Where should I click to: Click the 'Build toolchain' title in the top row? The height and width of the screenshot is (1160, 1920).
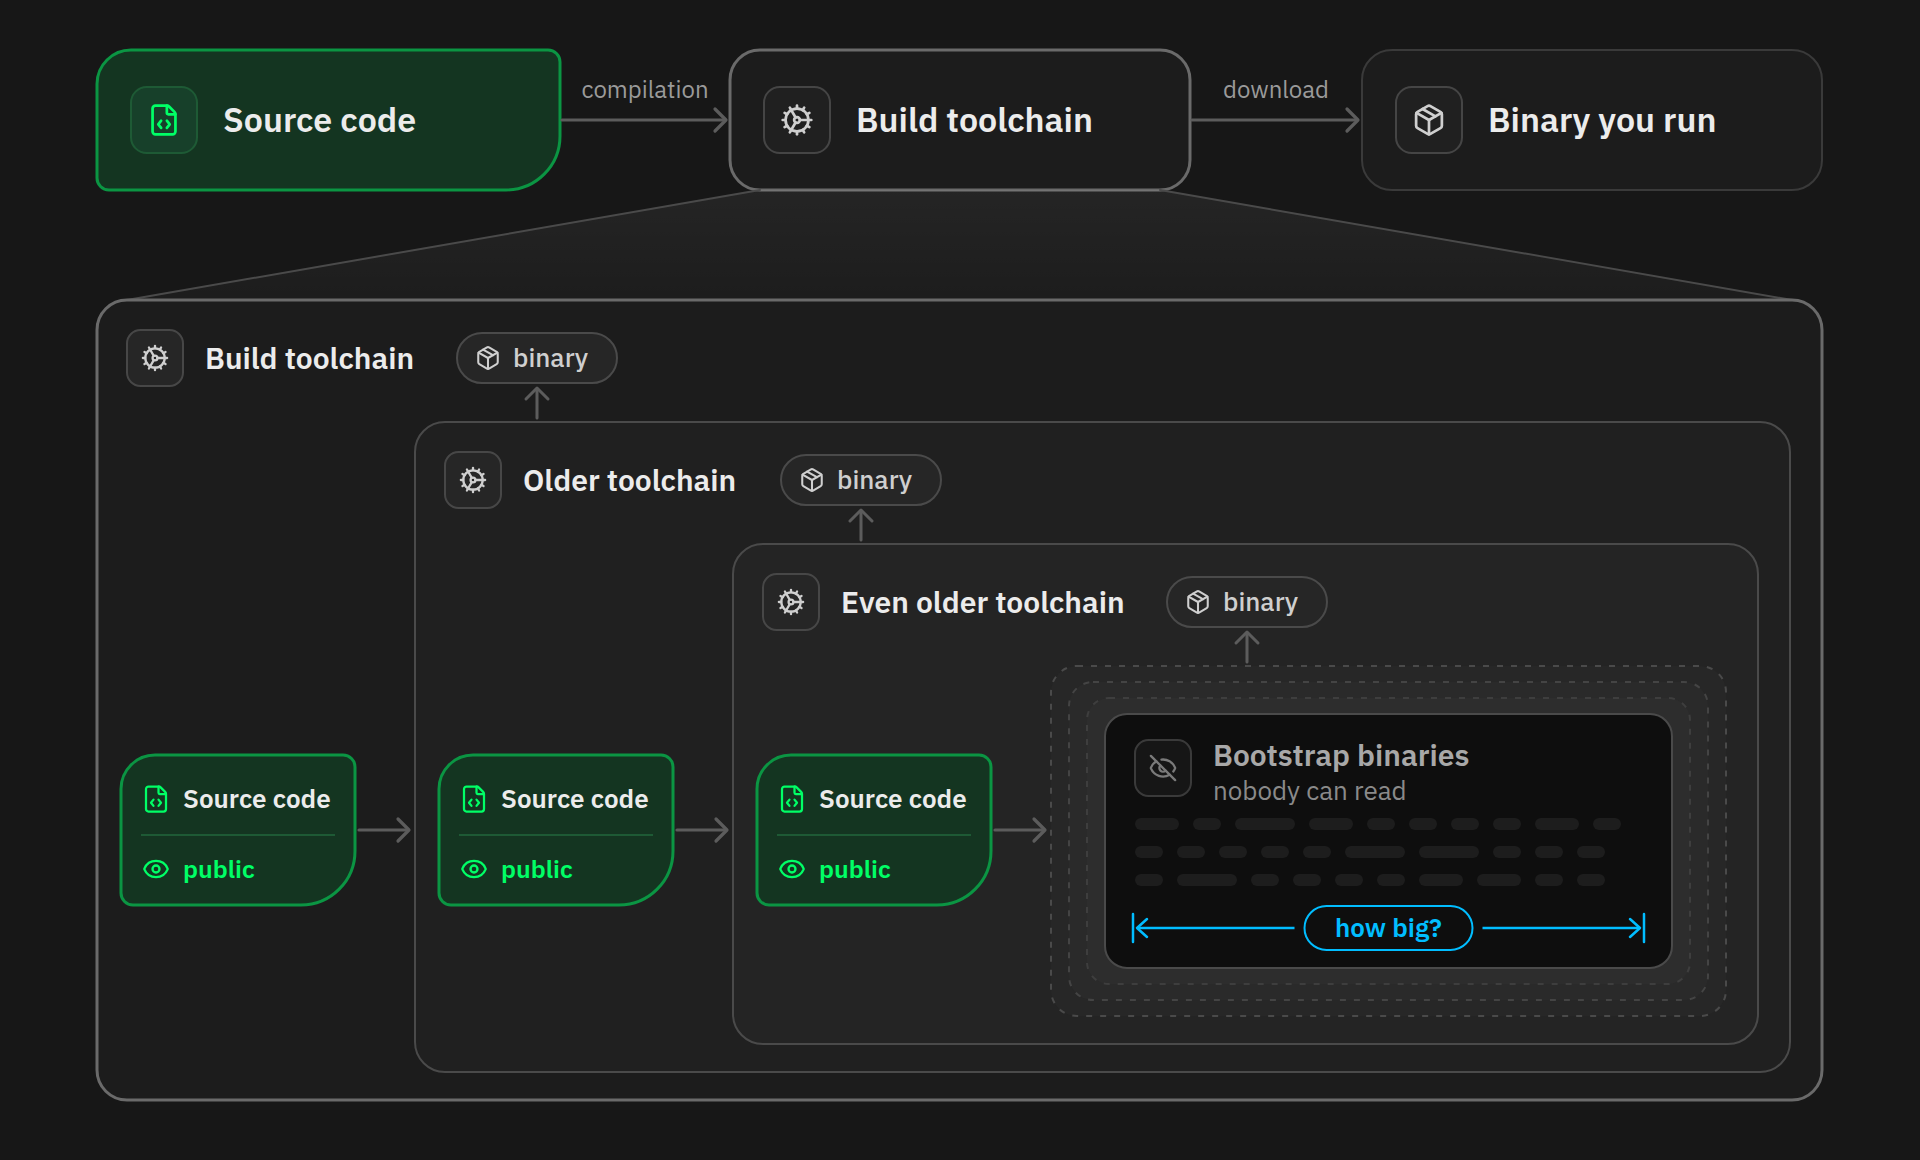coord(974,121)
